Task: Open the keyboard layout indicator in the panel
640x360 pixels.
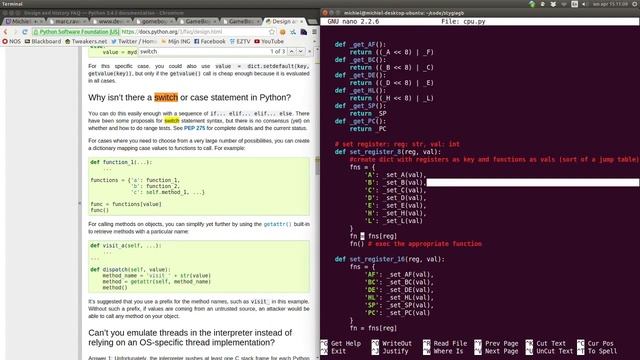Action: point(574,4)
